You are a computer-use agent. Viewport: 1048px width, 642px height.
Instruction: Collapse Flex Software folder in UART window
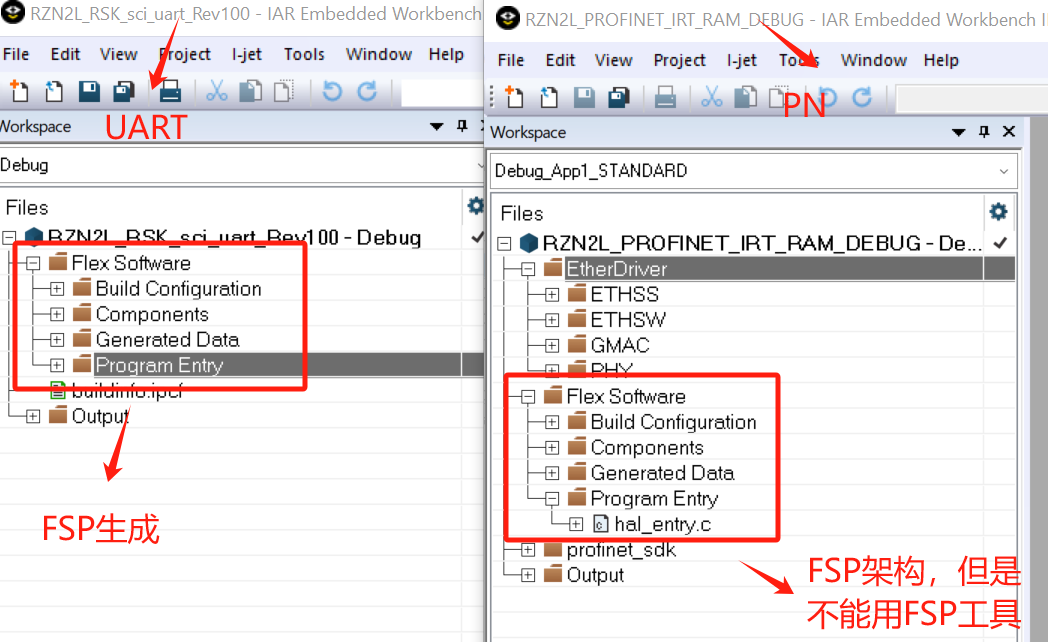click(33, 263)
